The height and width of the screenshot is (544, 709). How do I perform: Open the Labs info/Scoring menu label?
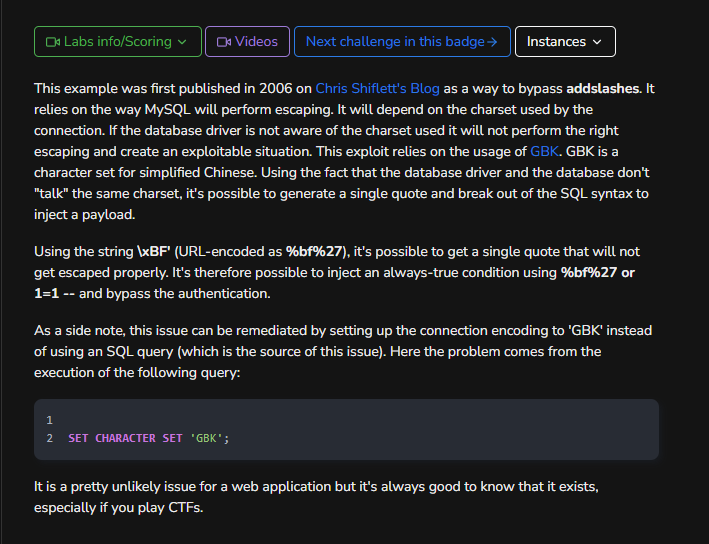tap(117, 42)
